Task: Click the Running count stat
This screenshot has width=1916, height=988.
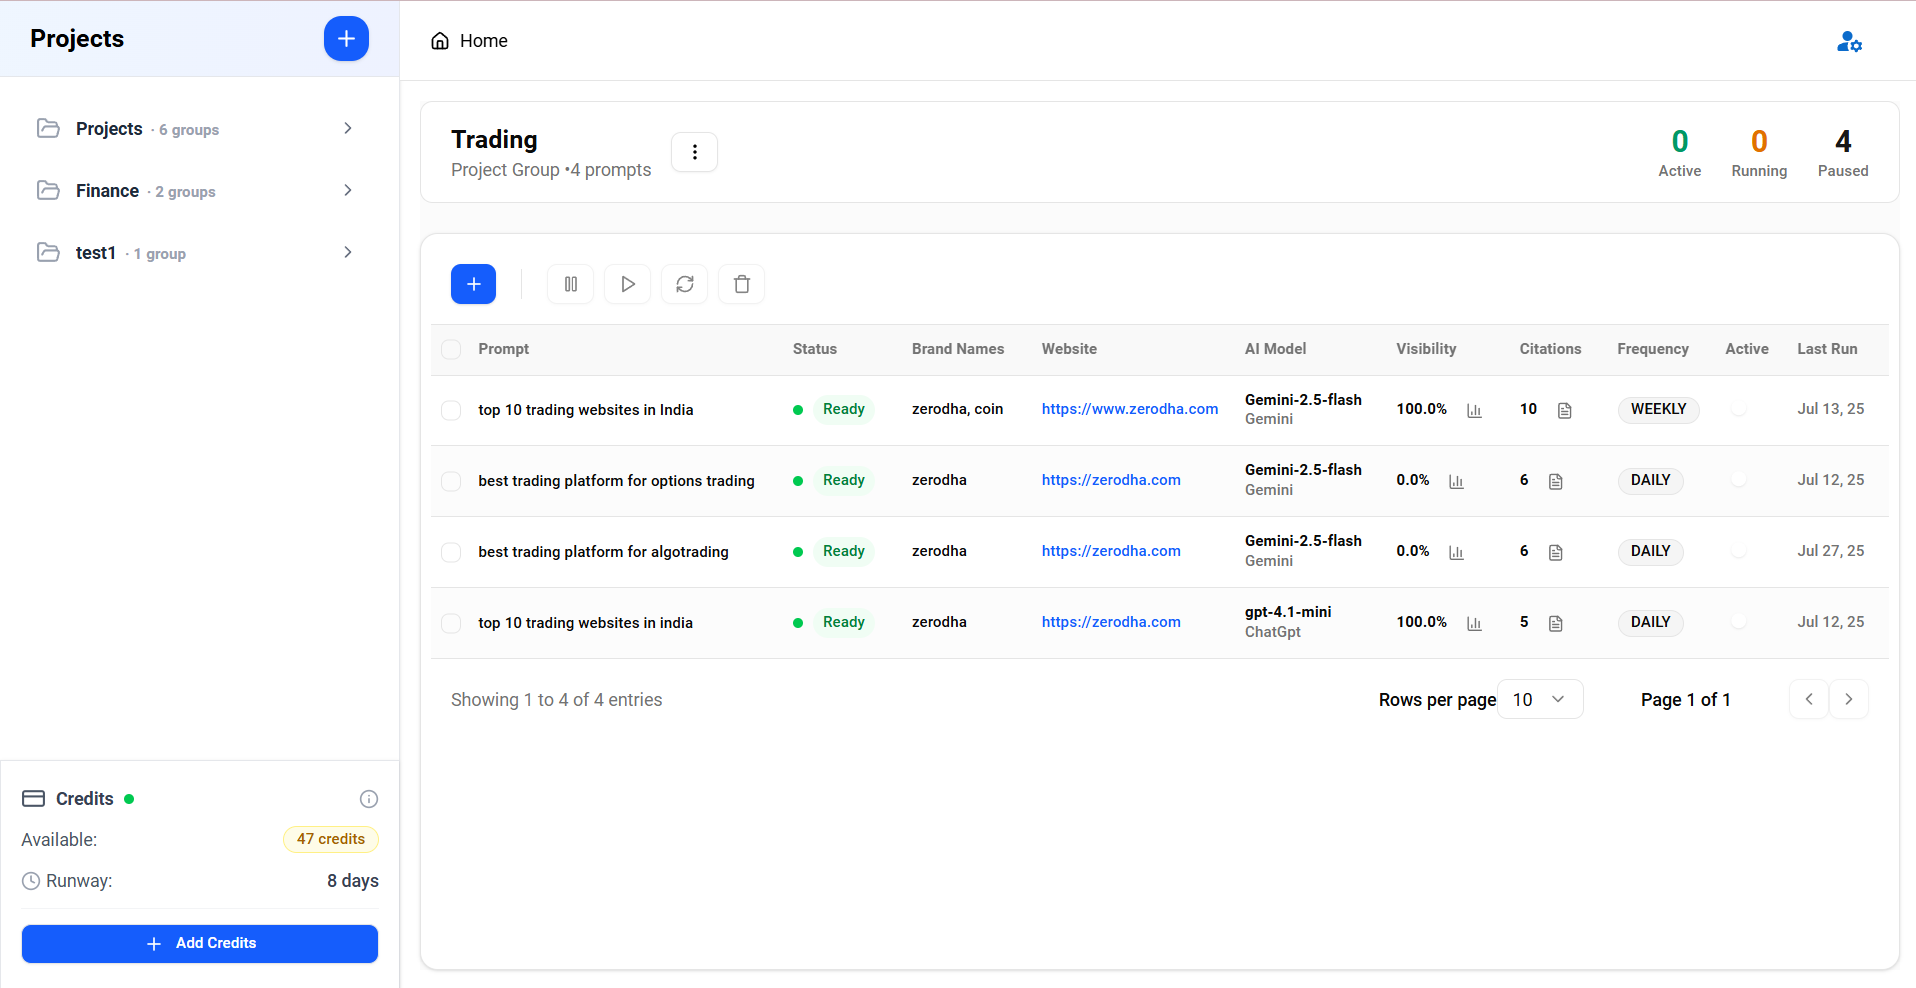Action: [x=1759, y=152]
